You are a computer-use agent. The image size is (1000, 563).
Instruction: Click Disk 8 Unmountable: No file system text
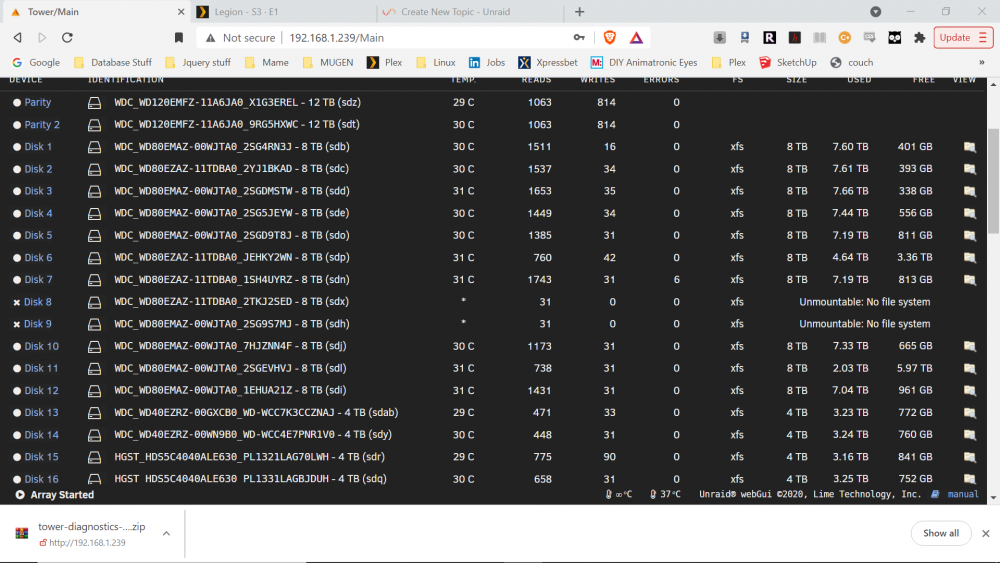click(x=864, y=302)
